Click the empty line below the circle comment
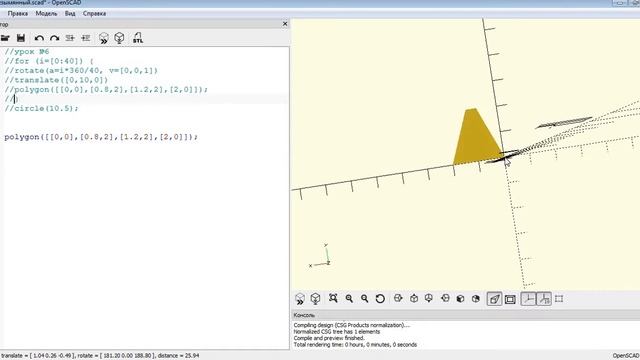 [145, 118]
